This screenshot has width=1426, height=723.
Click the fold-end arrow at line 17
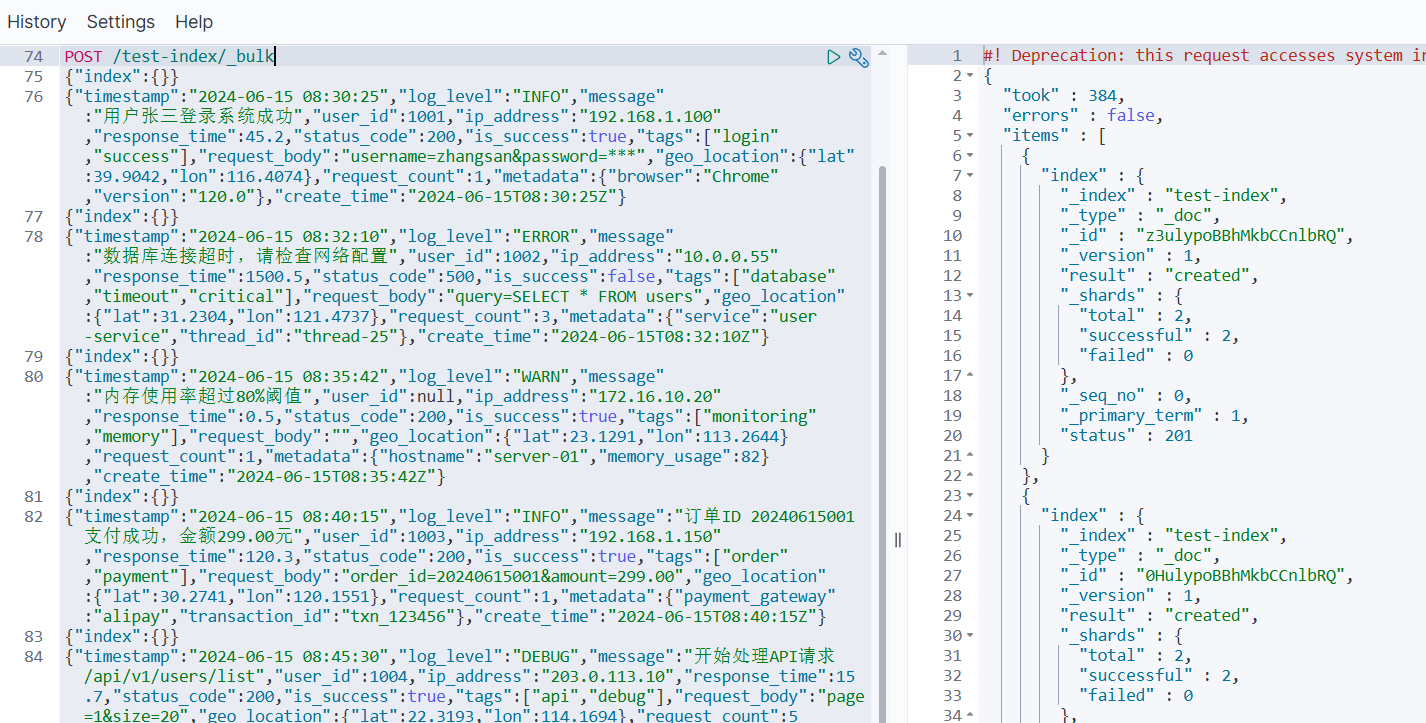coord(970,376)
